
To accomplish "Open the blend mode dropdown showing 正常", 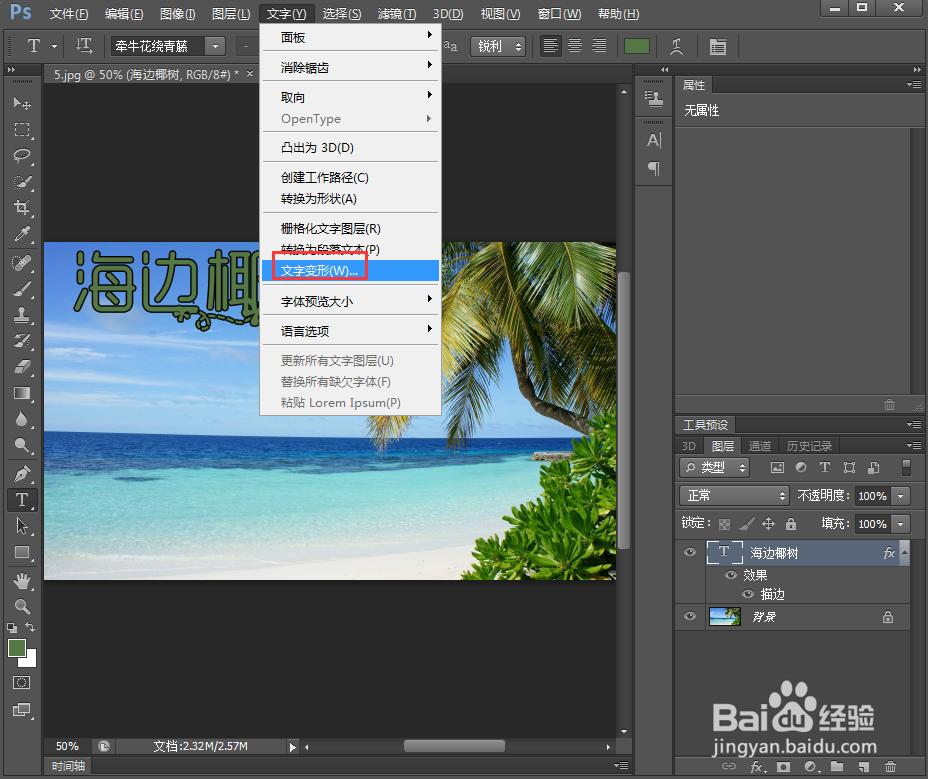I will pos(733,495).
